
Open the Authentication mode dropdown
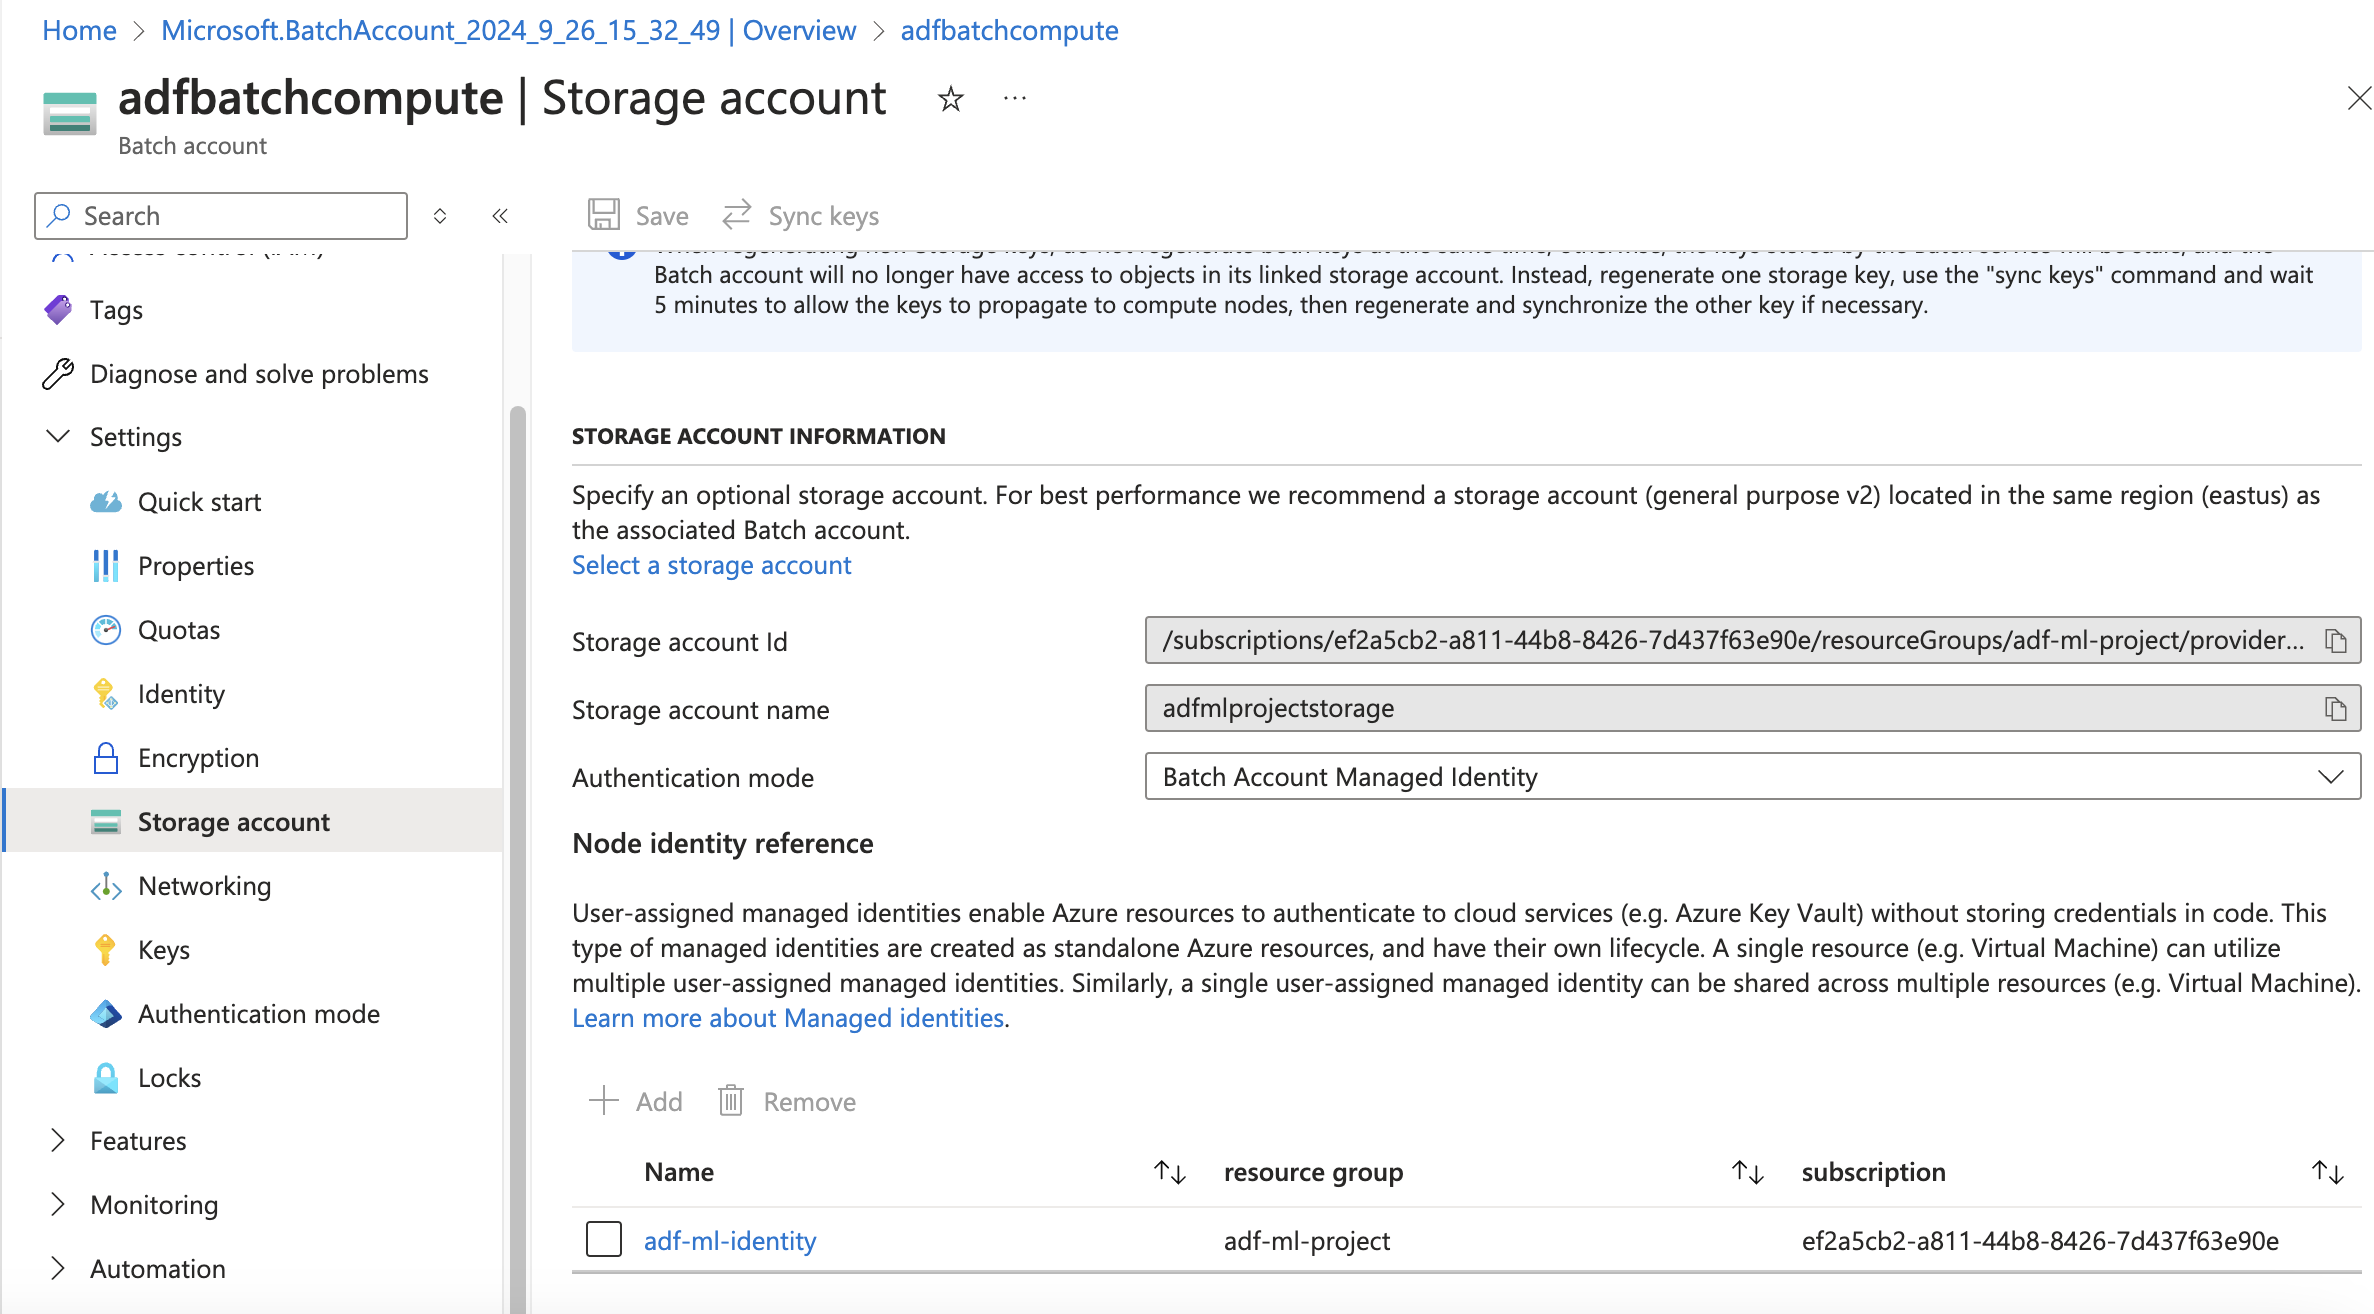[1752, 777]
